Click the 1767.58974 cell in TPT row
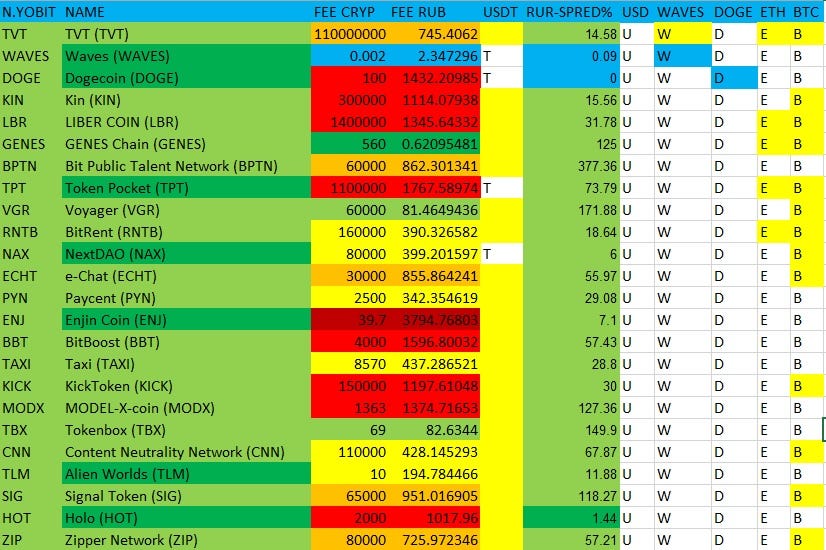The height and width of the screenshot is (550, 826). 434,188
